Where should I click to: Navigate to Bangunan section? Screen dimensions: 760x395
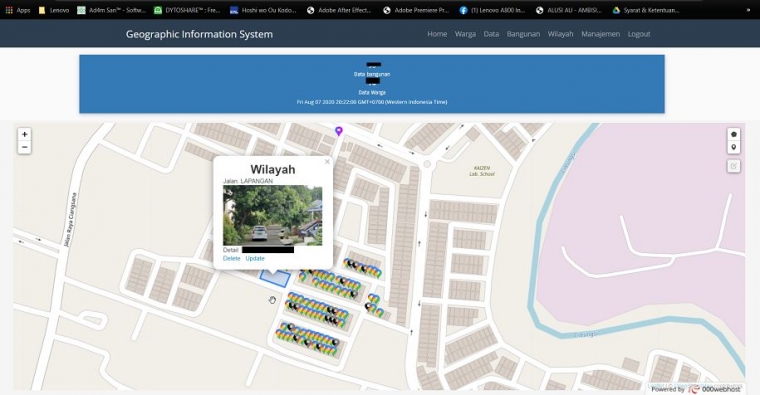(523, 34)
